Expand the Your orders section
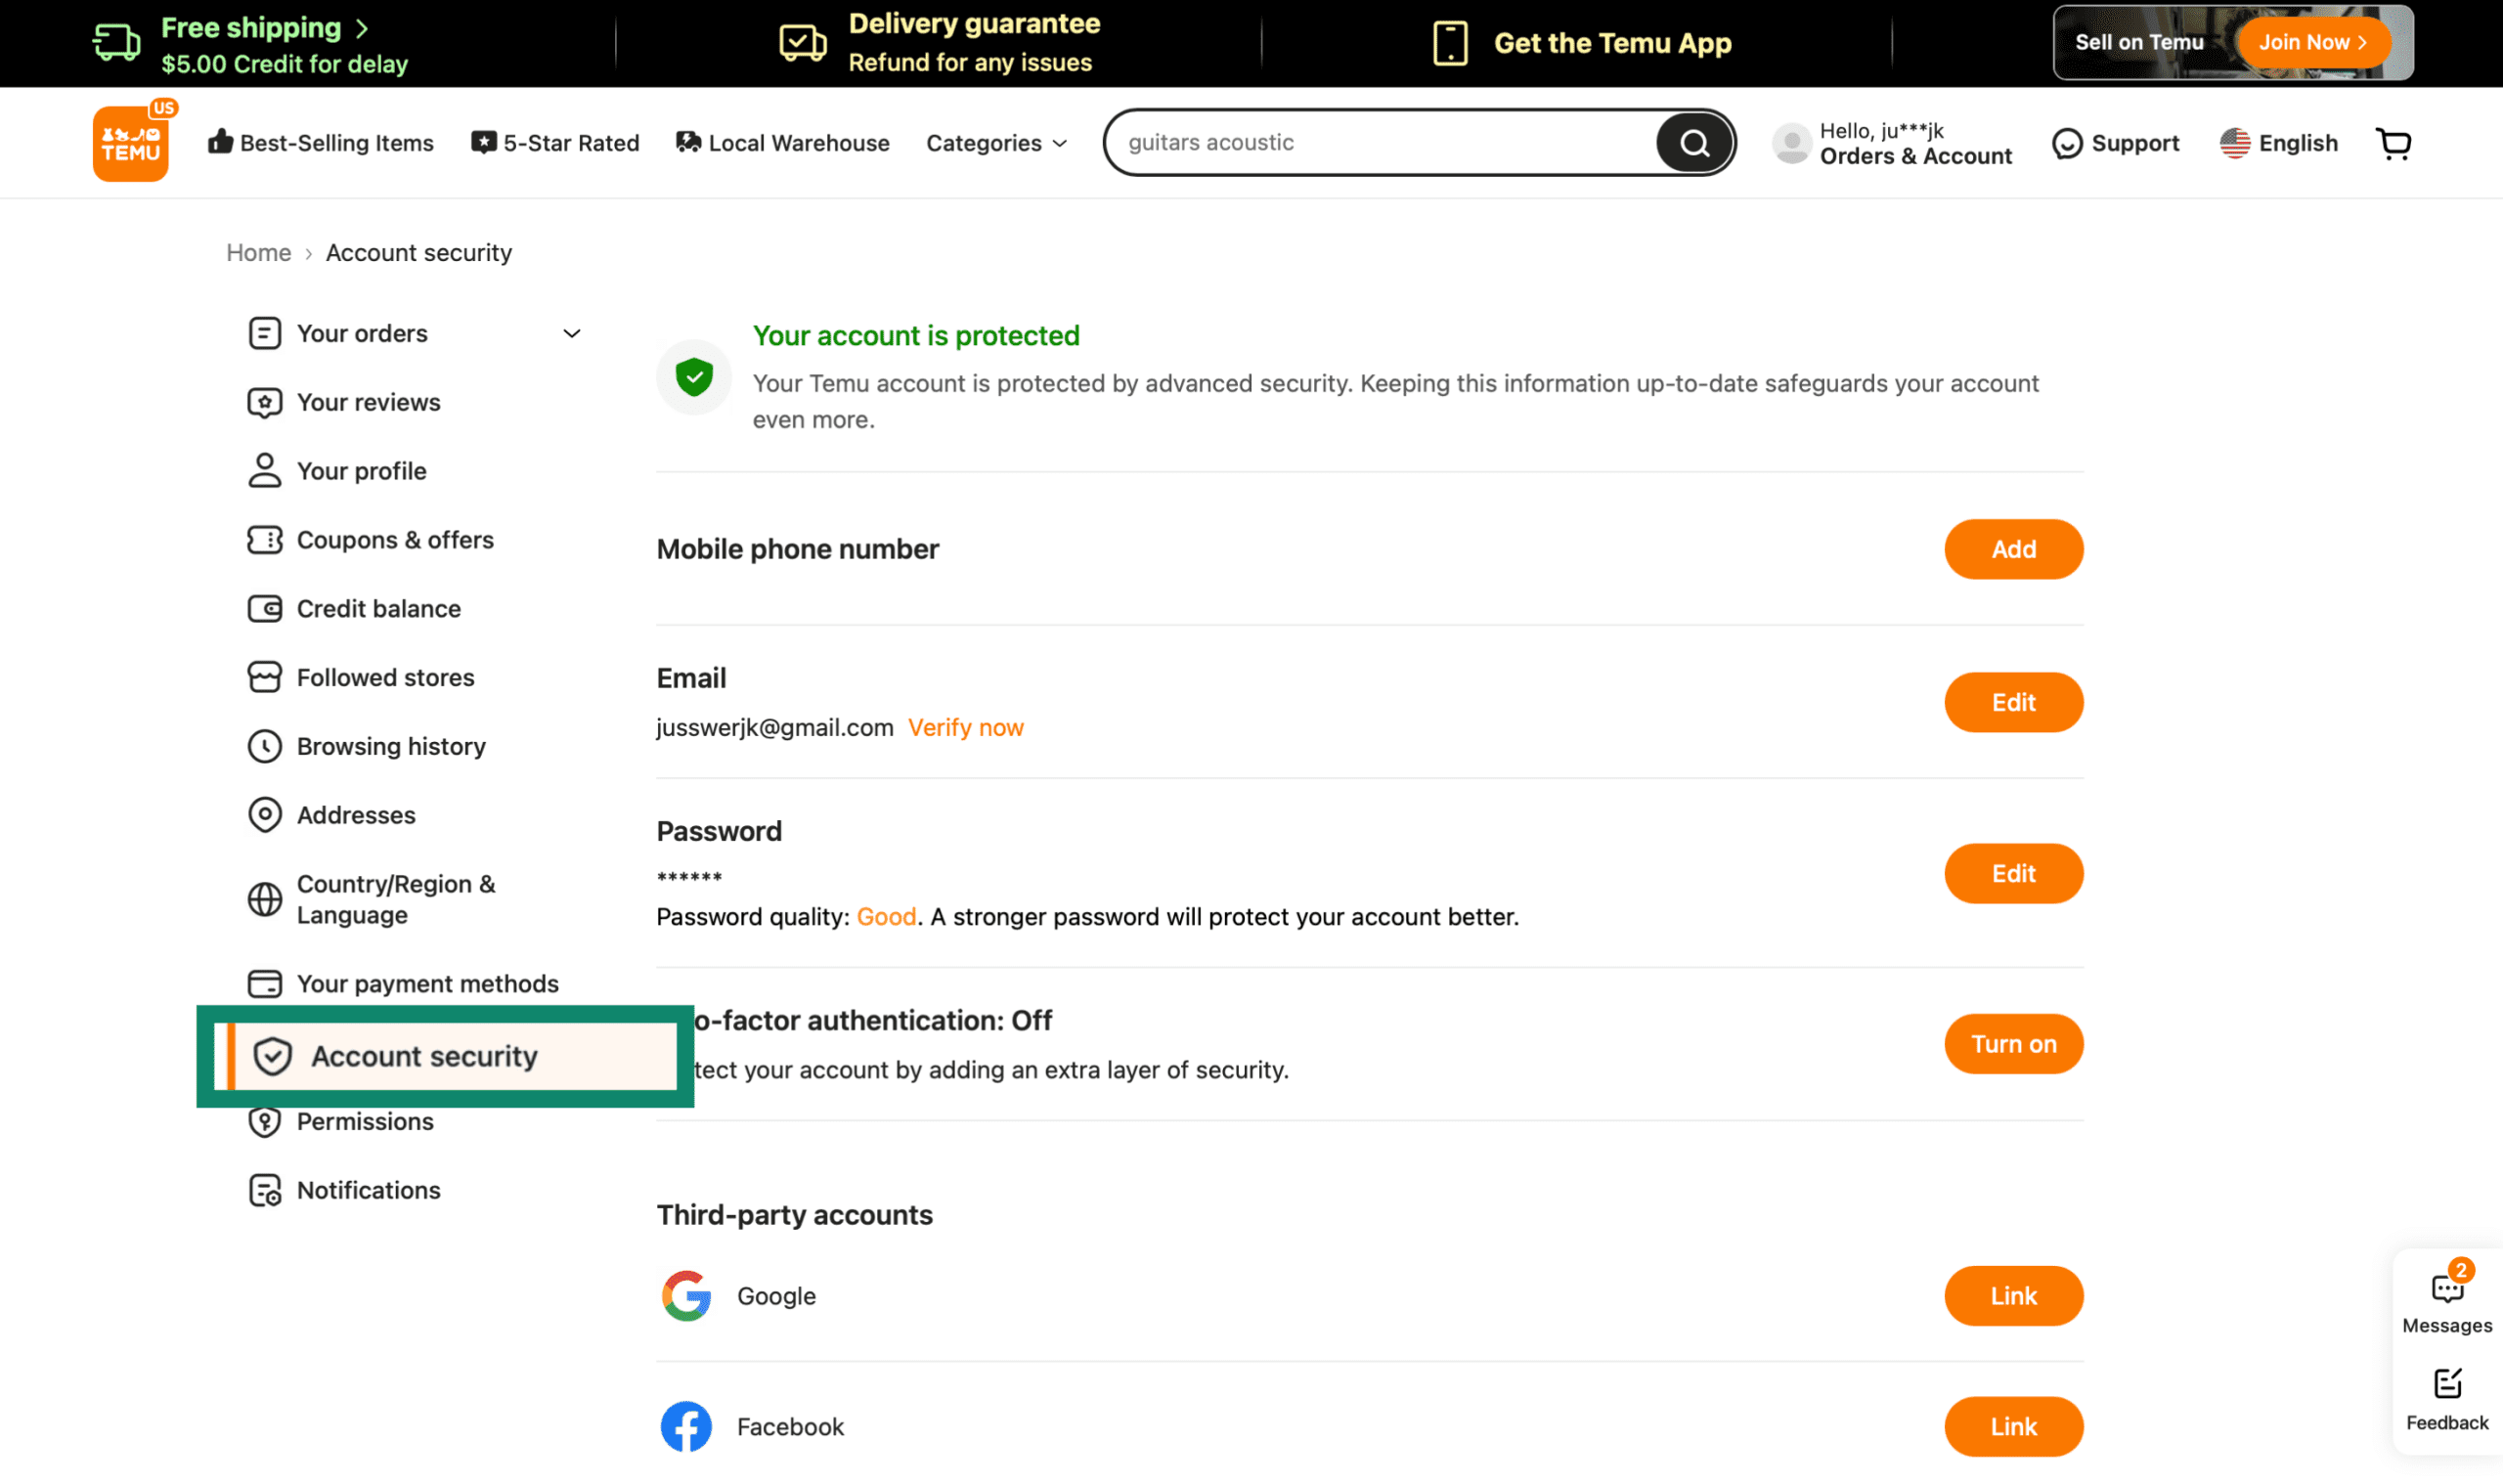2503x1484 pixels. coord(571,333)
